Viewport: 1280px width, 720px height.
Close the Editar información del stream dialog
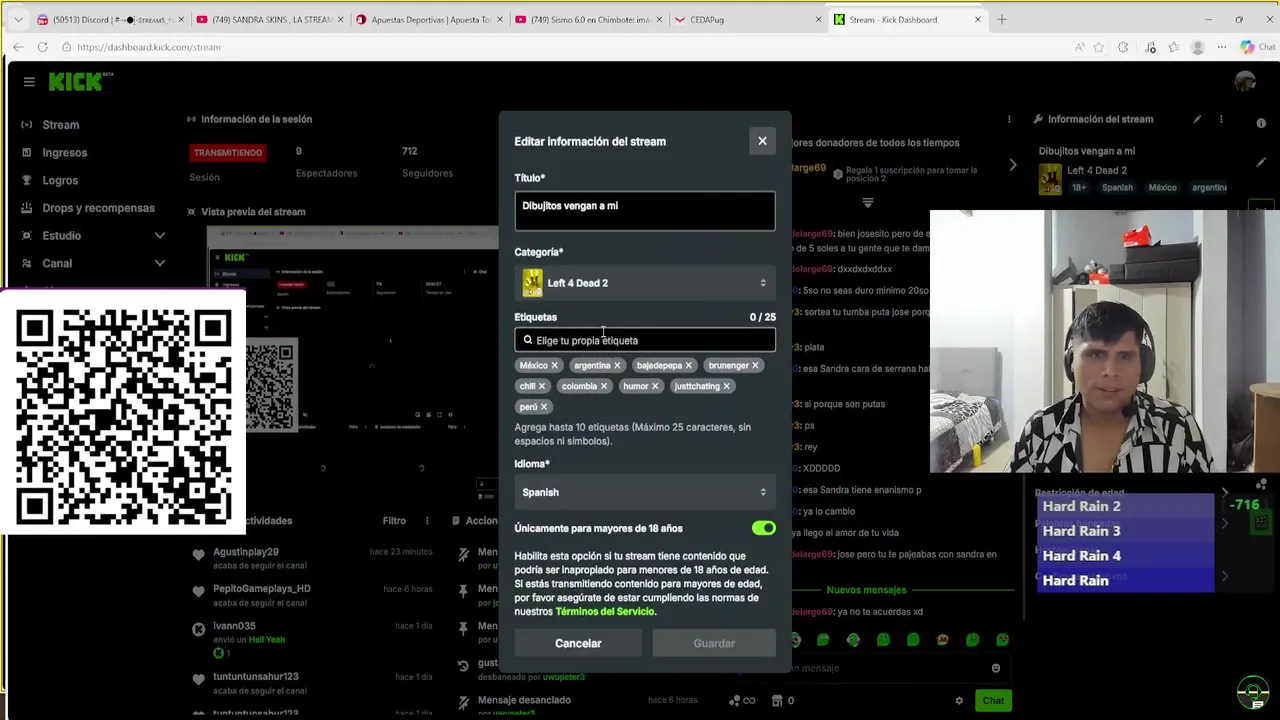click(762, 141)
